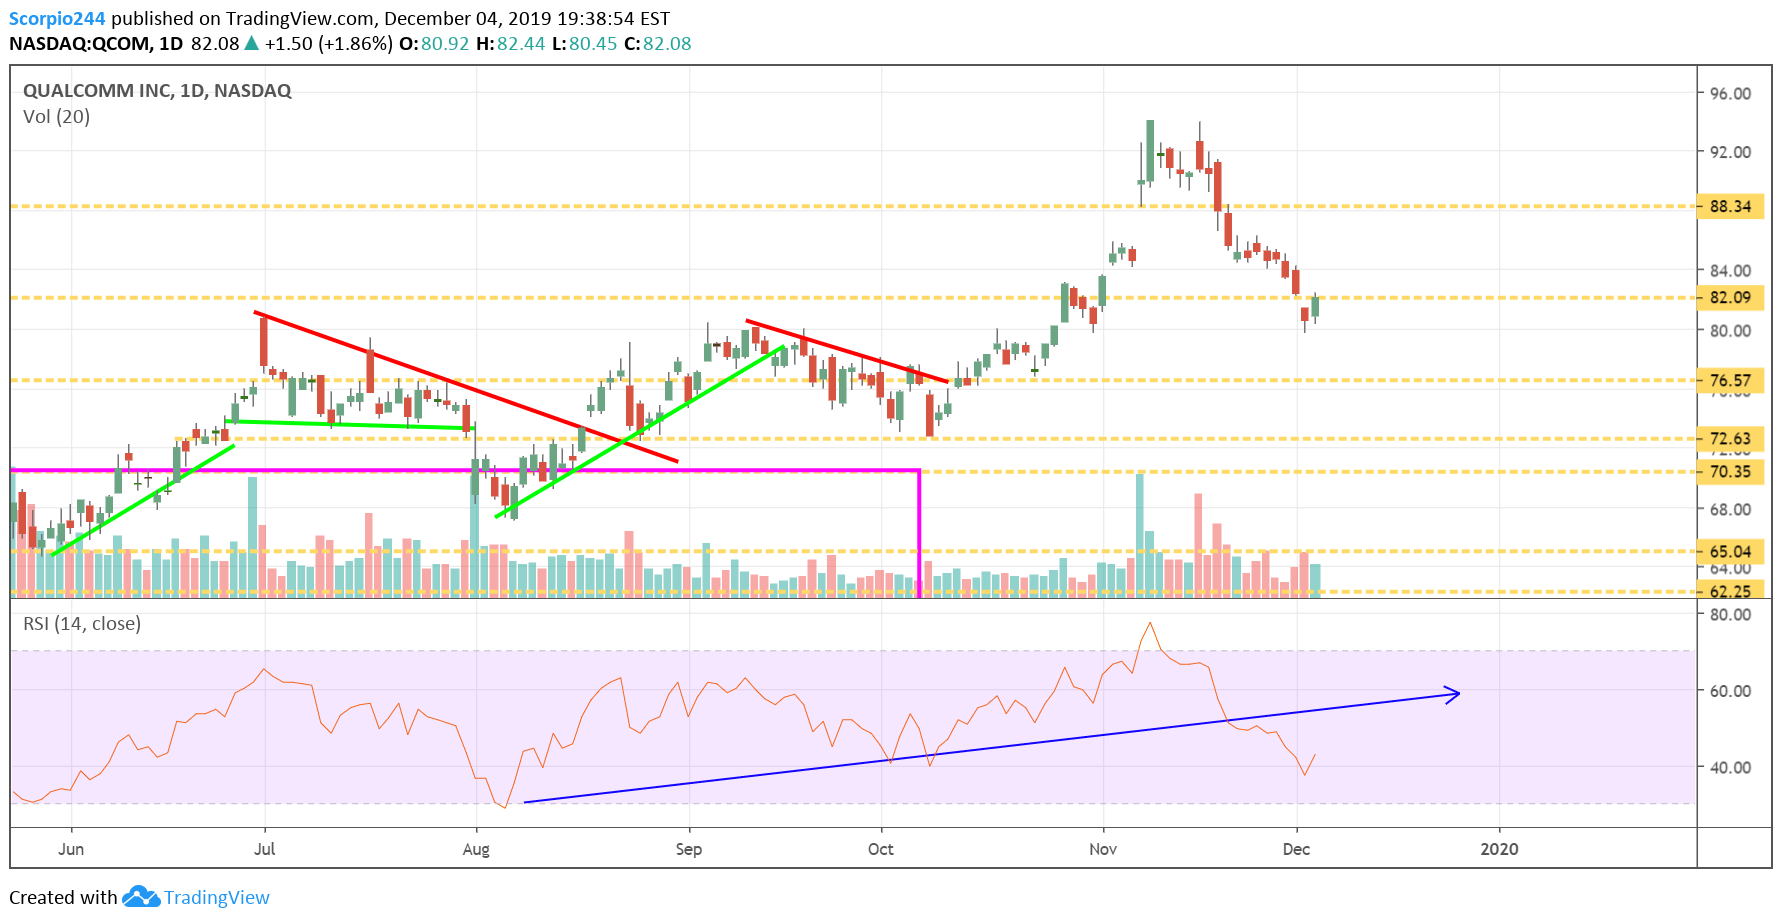Click the 88.34 price level label
The height and width of the screenshot is (923, 1782).
point(1731,207)
